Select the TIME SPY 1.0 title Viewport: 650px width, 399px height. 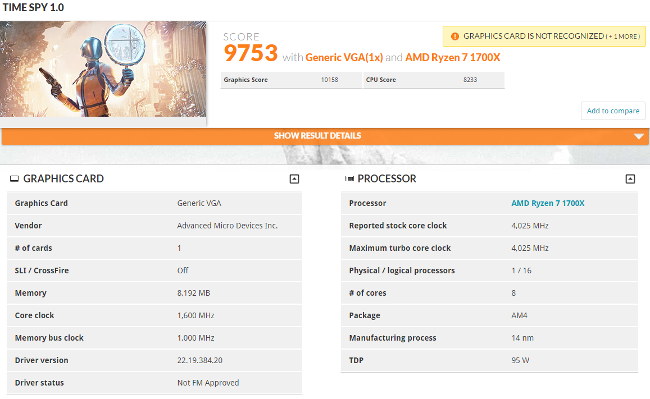click(x=33, y=7)
